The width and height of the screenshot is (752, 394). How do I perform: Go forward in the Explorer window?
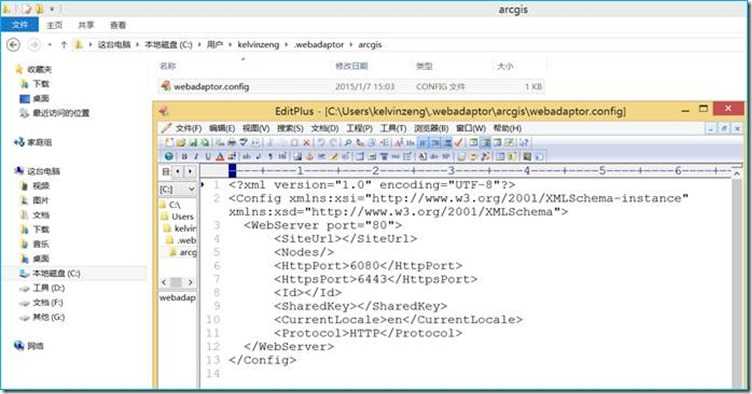pyautogui.click(x=34, y=45)
